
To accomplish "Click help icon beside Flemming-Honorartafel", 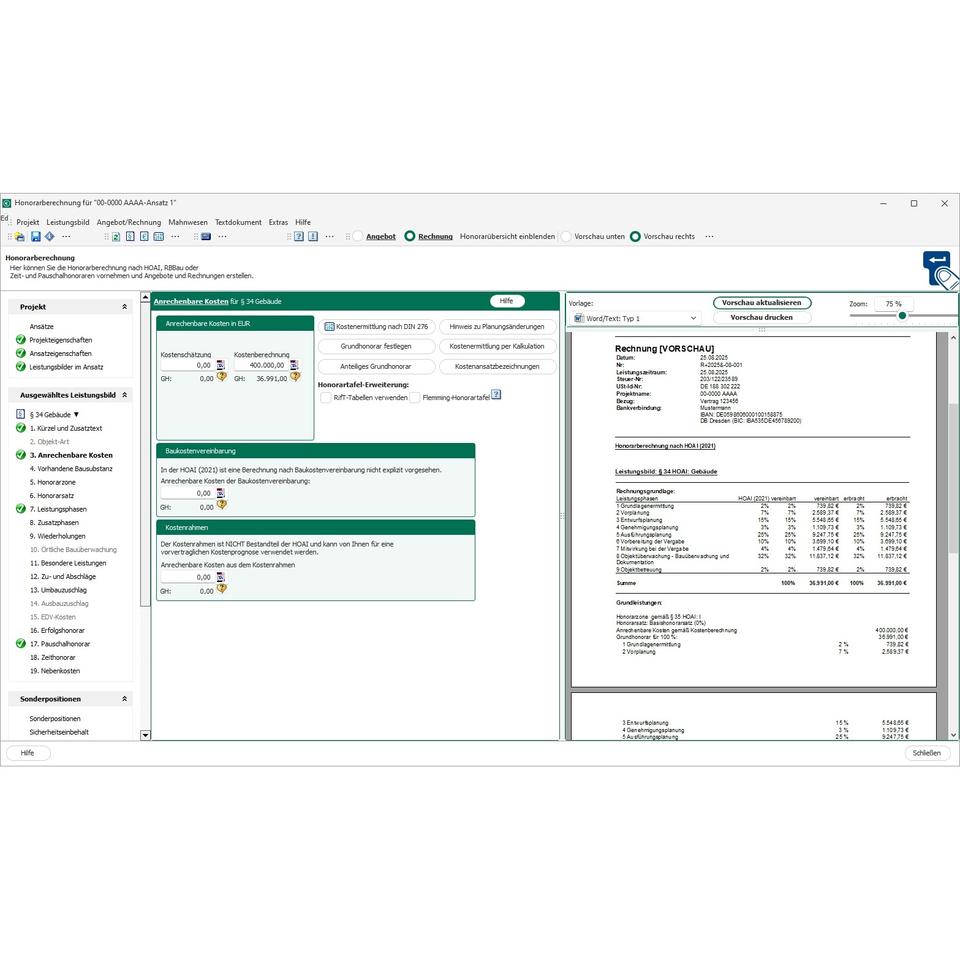I will 496,396.
